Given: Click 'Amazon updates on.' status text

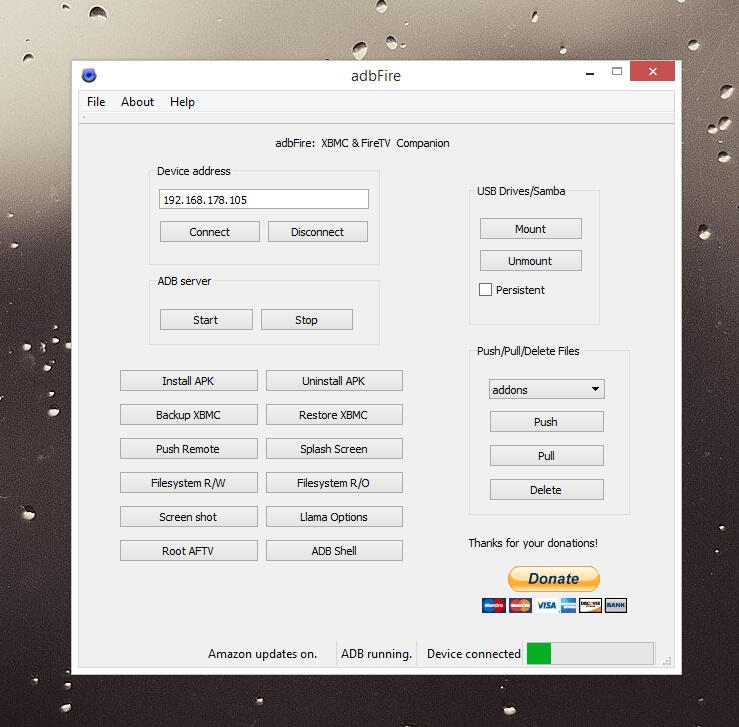Looking at the screenshot, I should 263,653.
